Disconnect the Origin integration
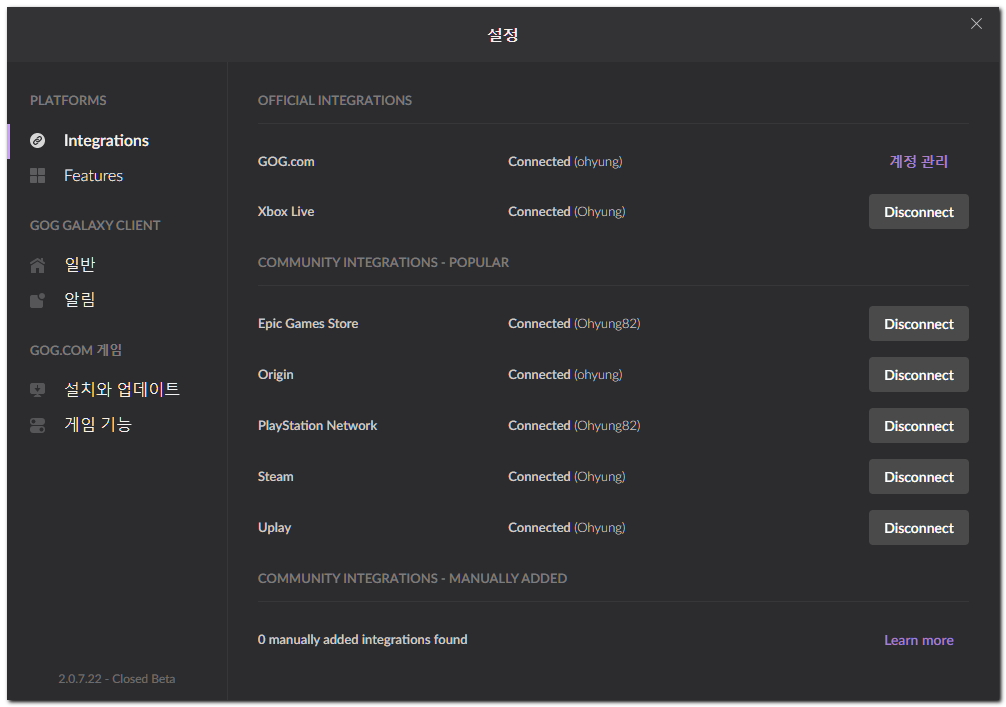 click(919, 375)
